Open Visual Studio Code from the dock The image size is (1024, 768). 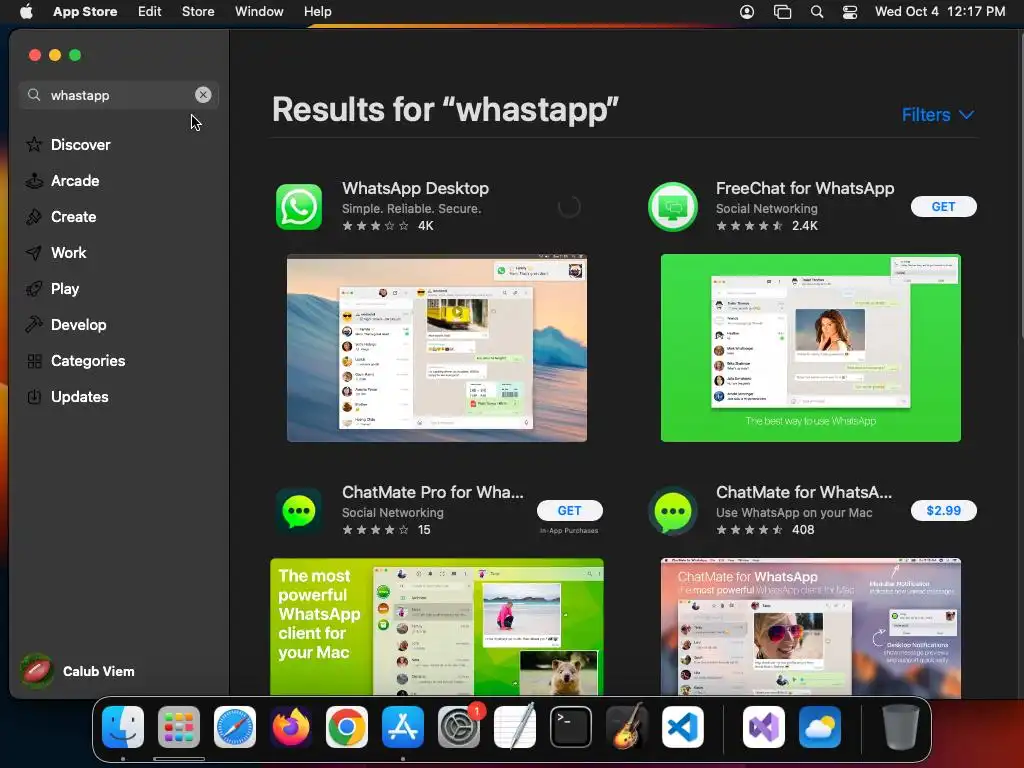pyautogui.click(x=683, y=727)
